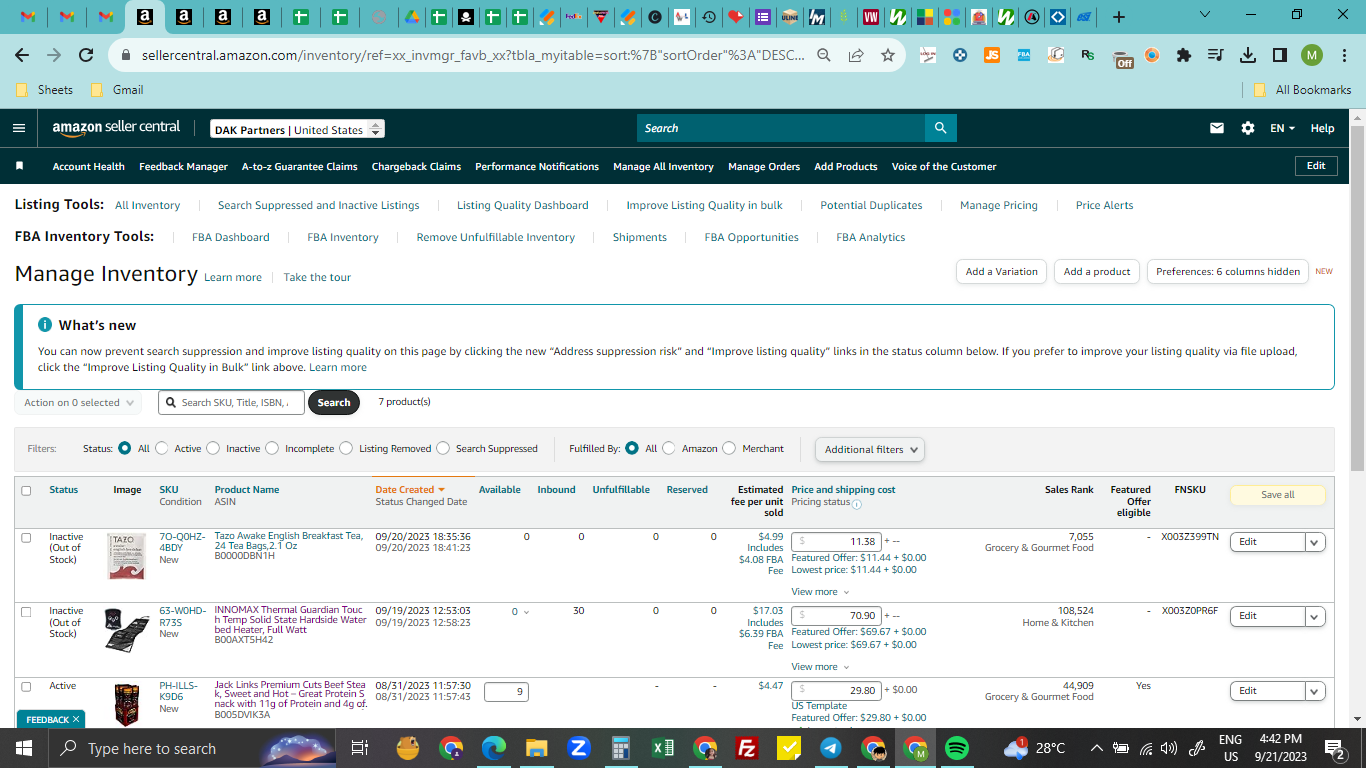Open Spotify from the taskbar
Image resolution: width=1366 pixels, height=768 pixels.
pos(957,748)
